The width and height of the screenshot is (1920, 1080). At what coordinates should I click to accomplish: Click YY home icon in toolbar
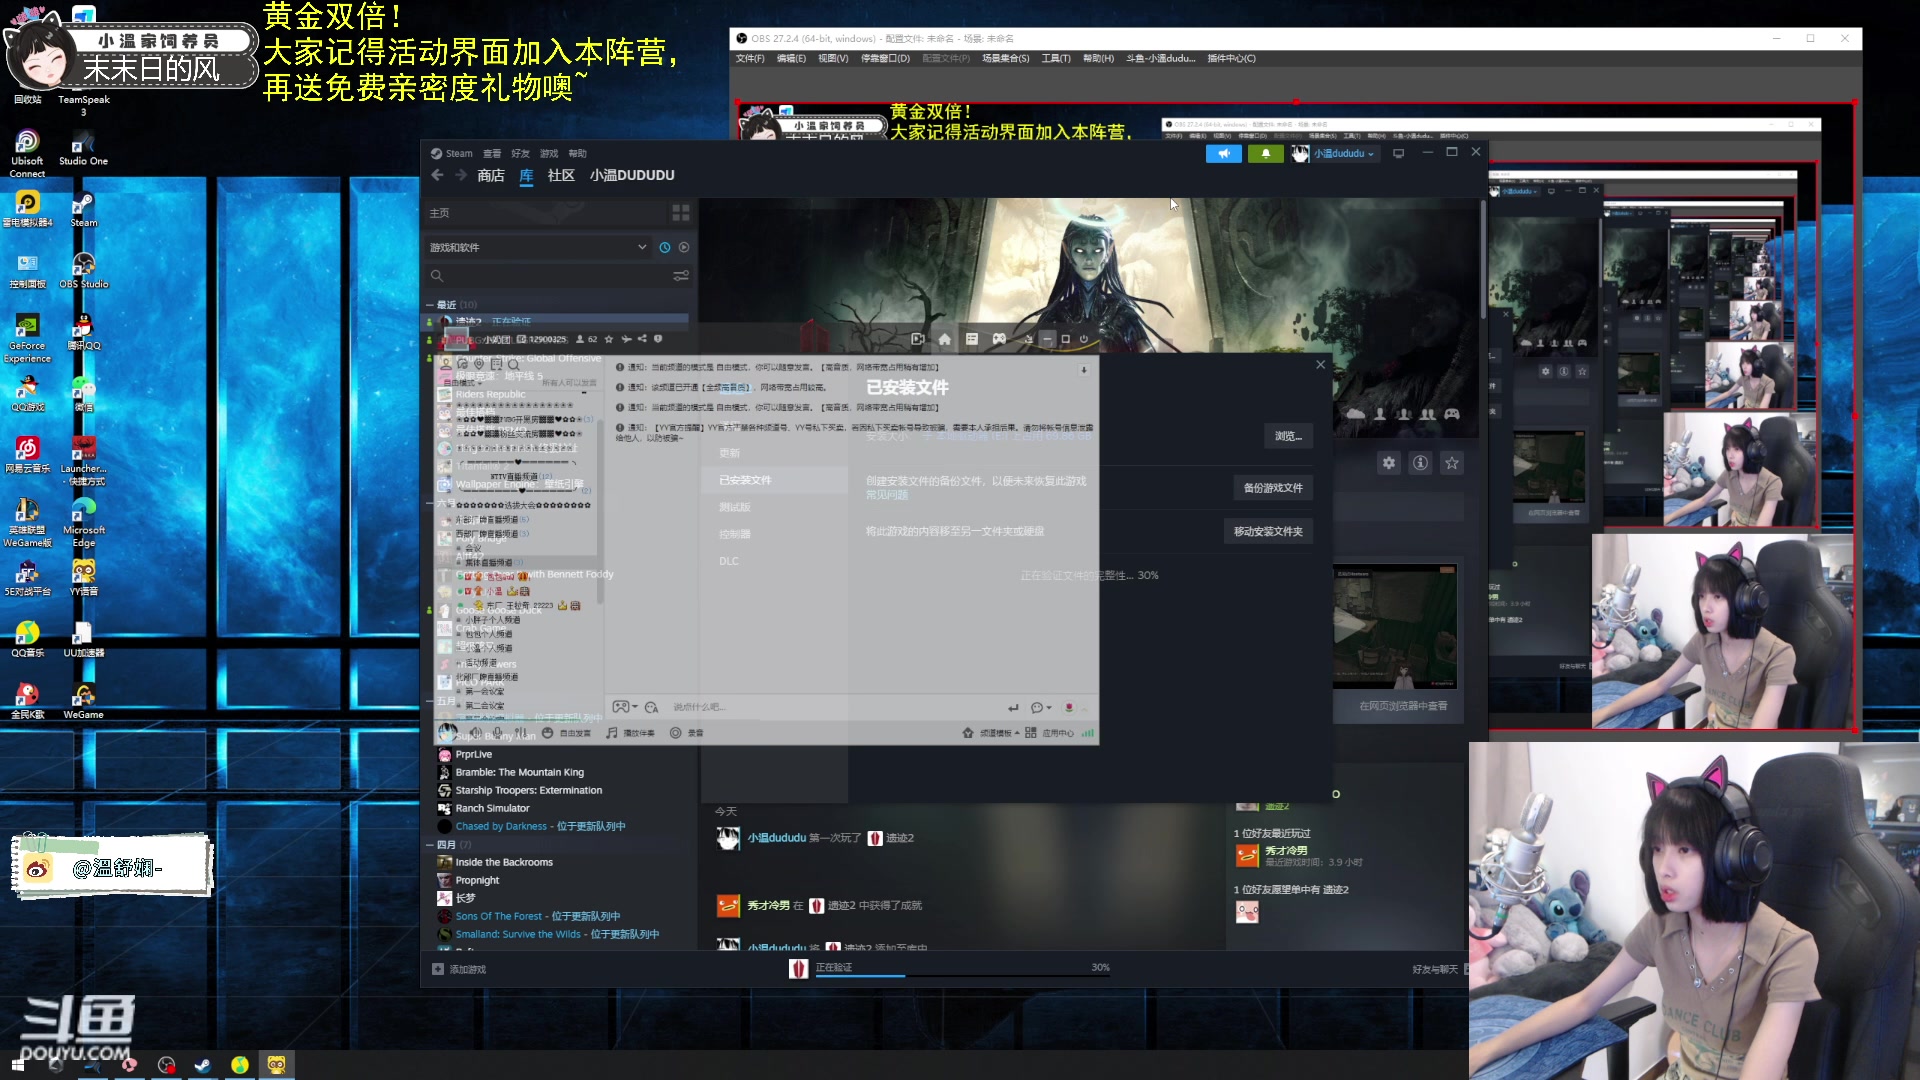click(x=944, y=339)
